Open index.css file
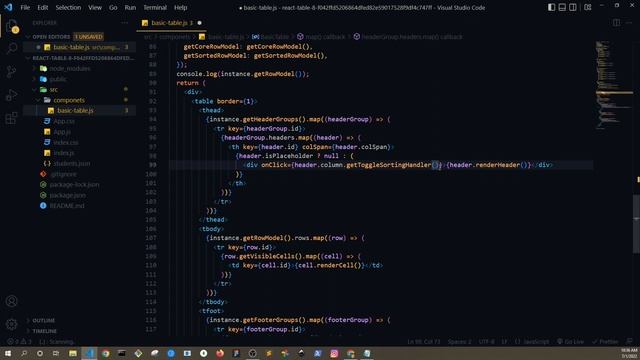Viewport: 640px width, 360px height. [66, 142]
